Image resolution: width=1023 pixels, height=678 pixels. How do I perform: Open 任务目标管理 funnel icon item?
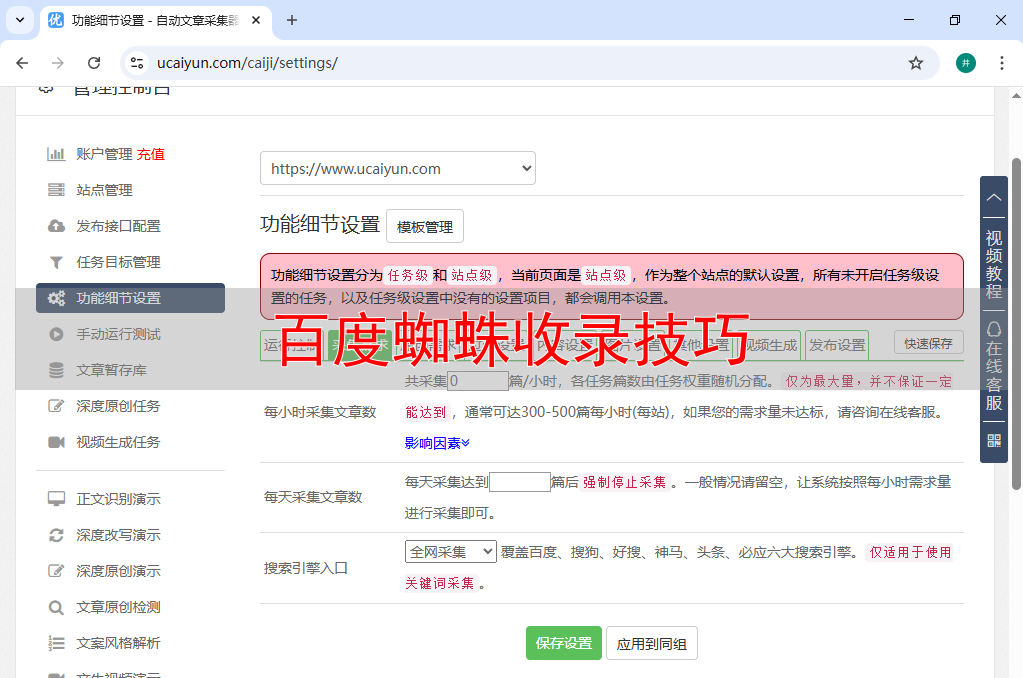(x=56, y=262)
